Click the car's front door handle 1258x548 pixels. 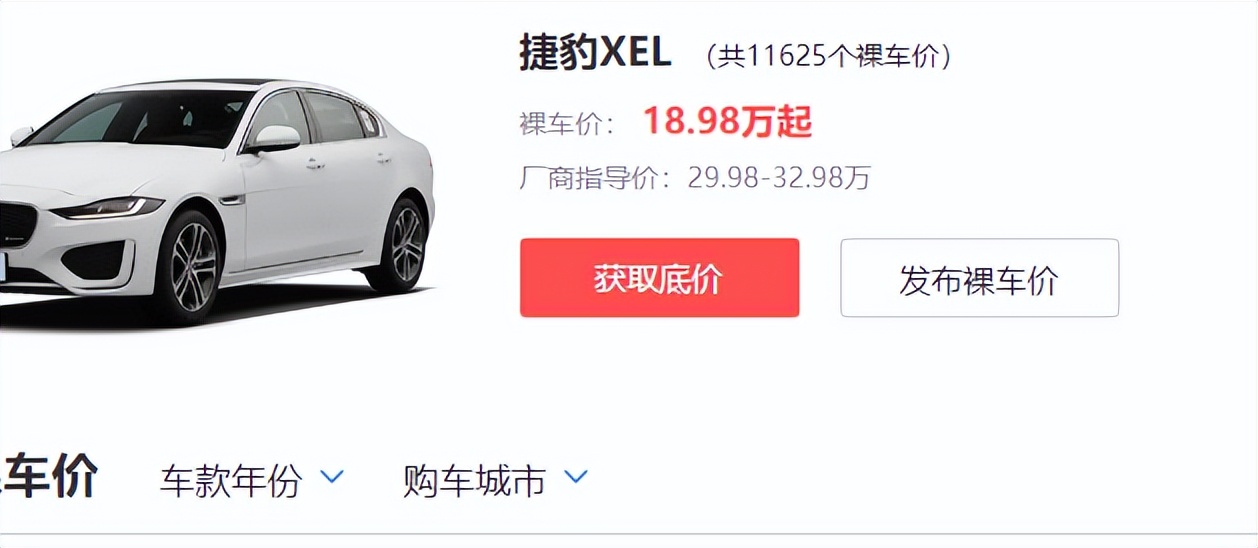315,163
